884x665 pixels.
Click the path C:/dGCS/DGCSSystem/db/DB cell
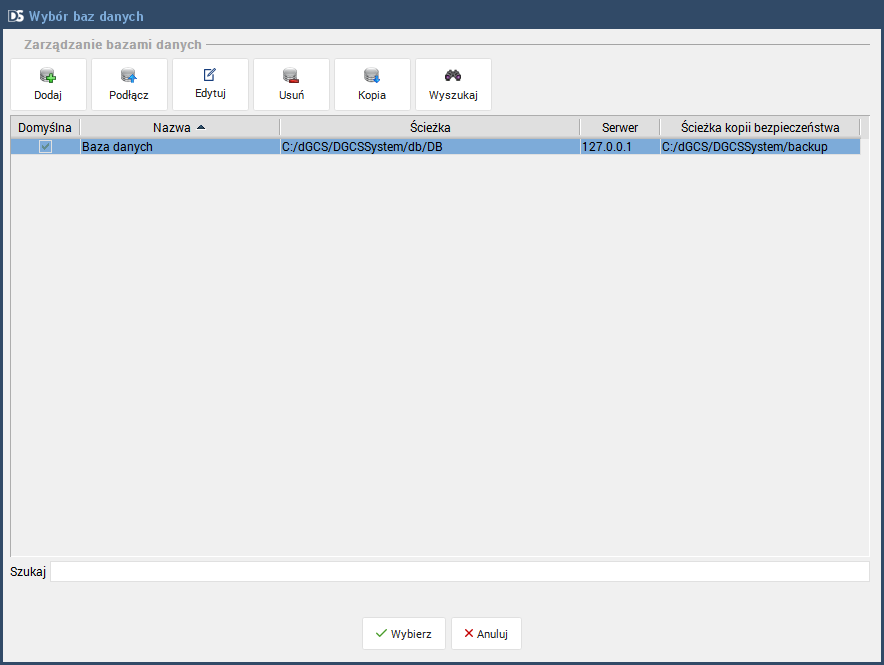(x=430, y=147)
